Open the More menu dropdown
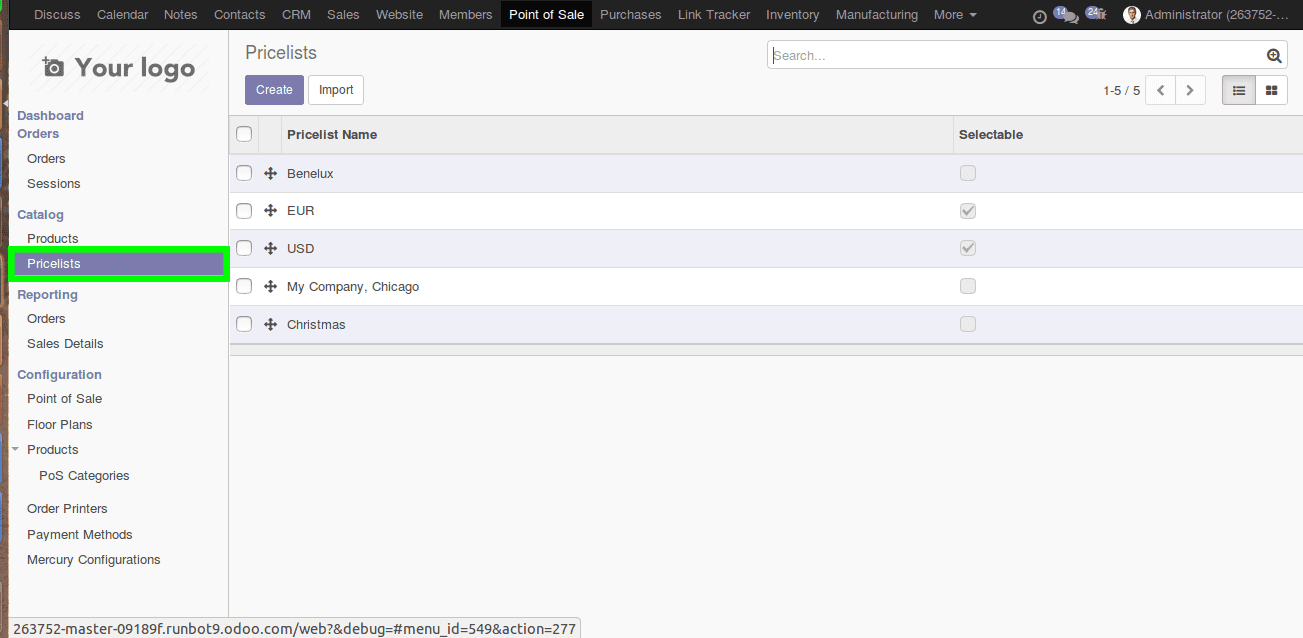The image size is (1303, 638). tap(955, 15)
